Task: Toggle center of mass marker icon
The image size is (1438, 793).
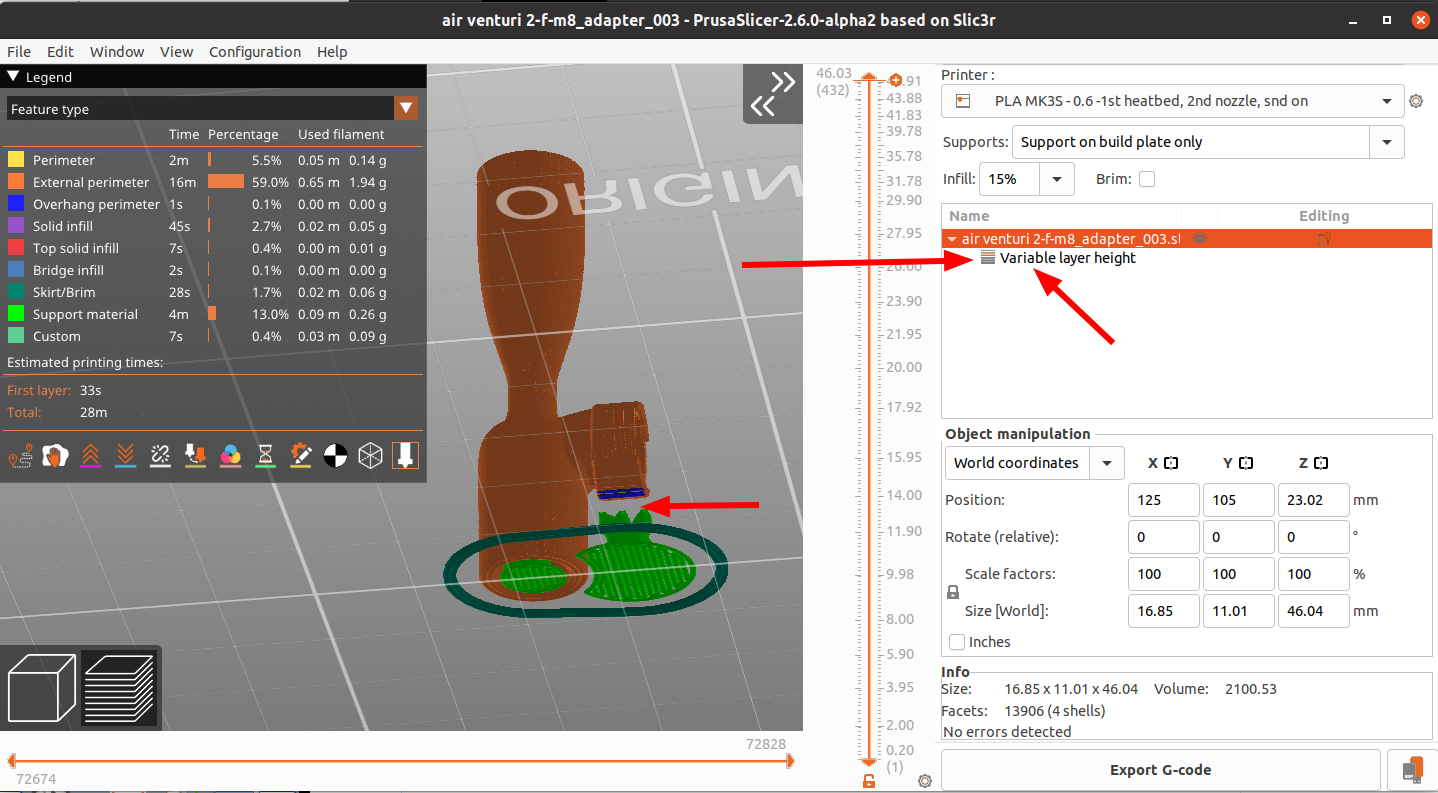Action: point(335,455)
